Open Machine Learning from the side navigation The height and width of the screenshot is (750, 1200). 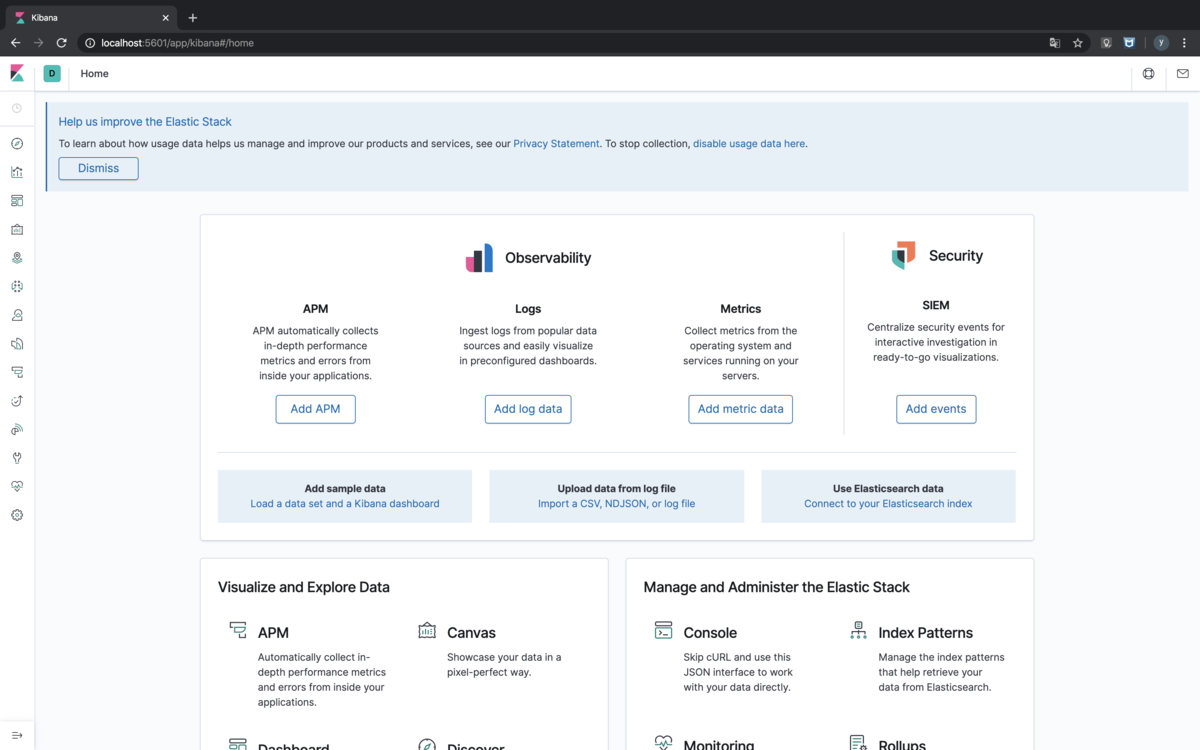tap(17, 286)
